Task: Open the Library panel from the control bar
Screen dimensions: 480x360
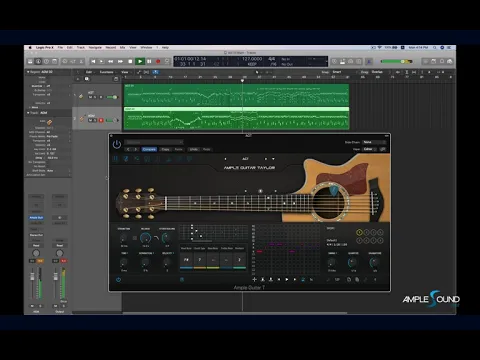Action: pos(30,61)
